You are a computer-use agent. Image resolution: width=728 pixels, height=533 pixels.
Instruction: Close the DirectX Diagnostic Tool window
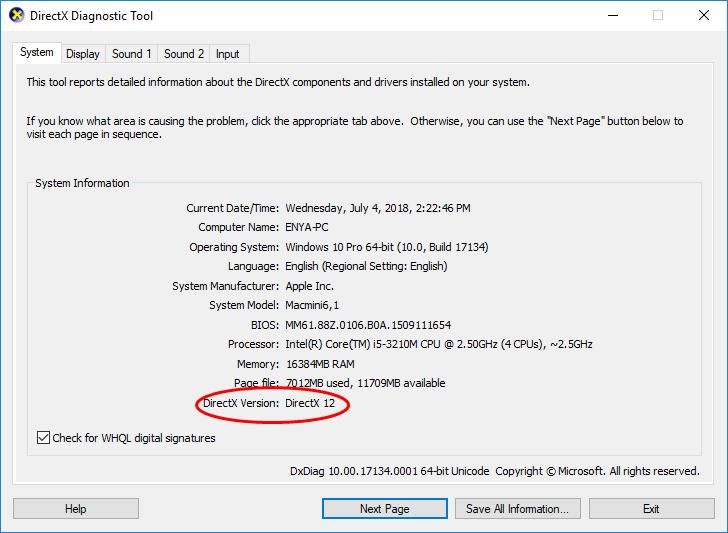click(x=703, y=16)
